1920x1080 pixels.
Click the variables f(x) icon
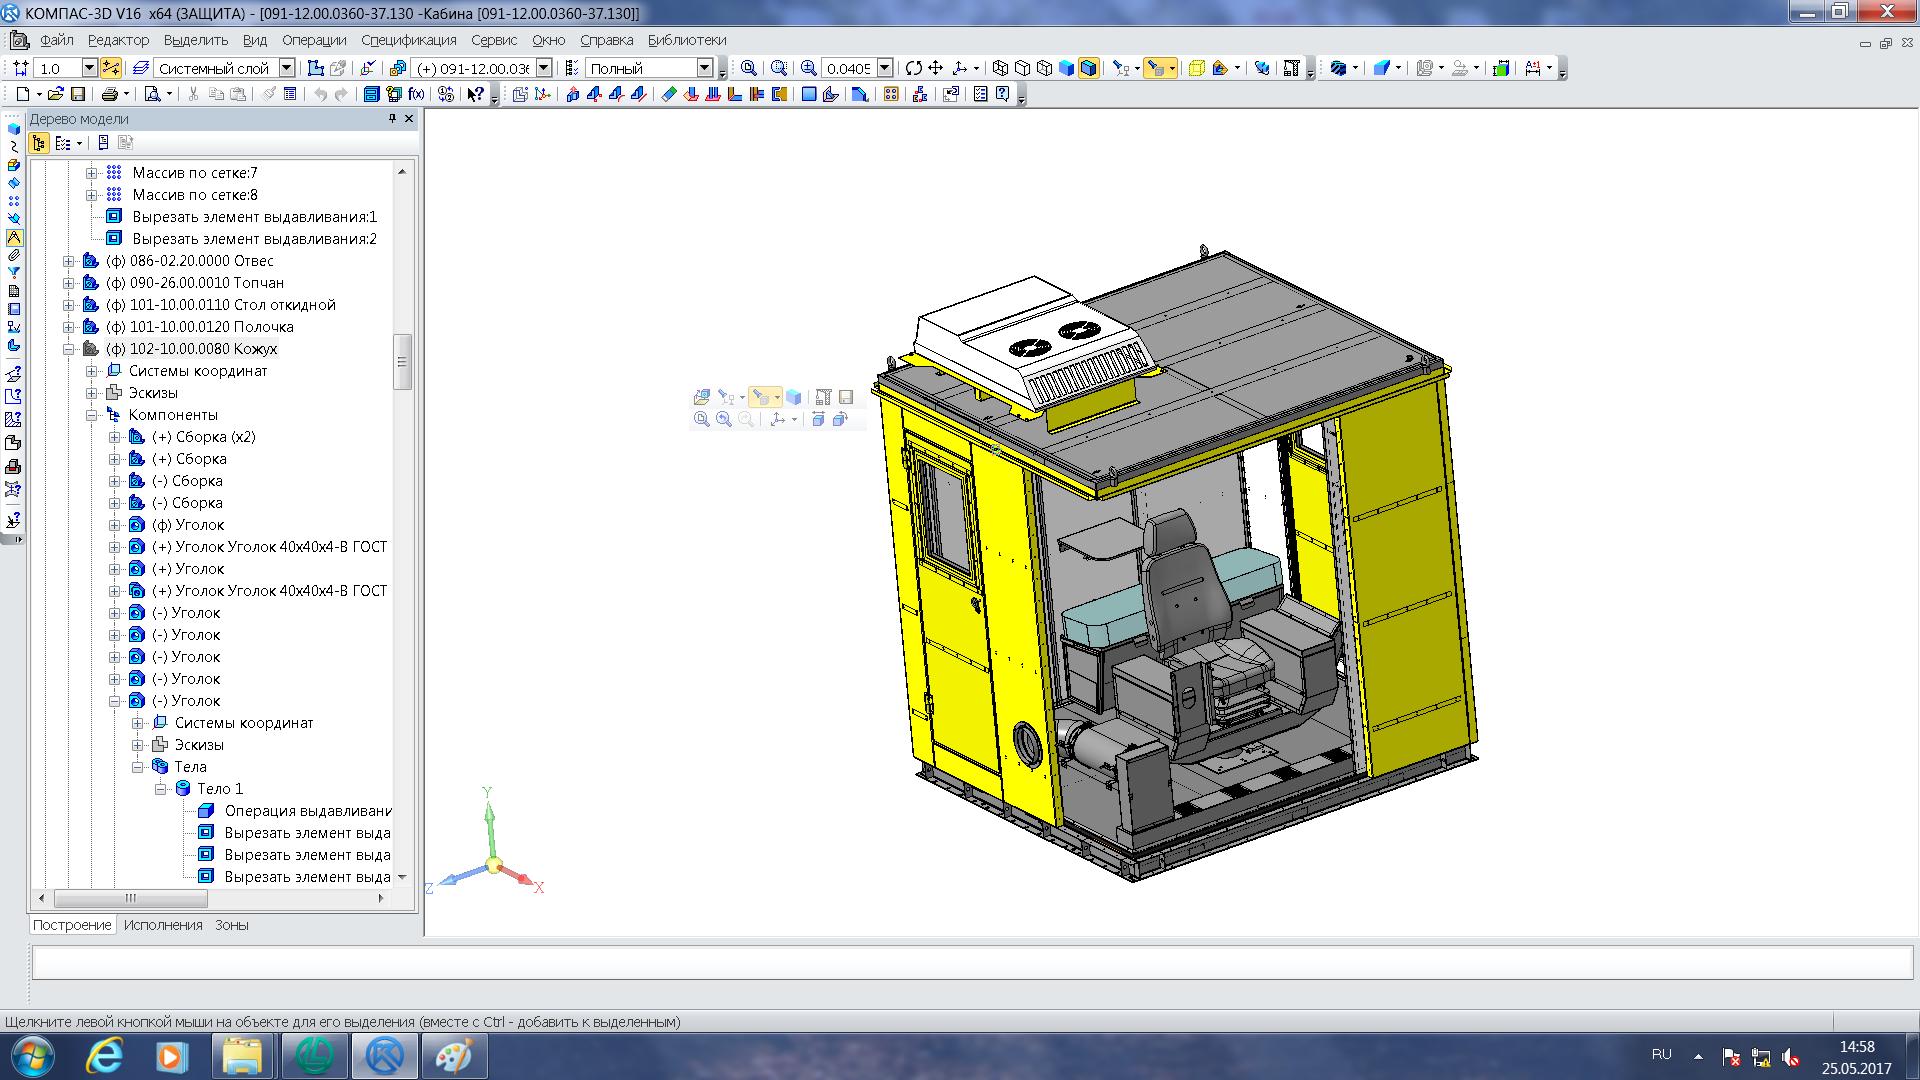416,94
